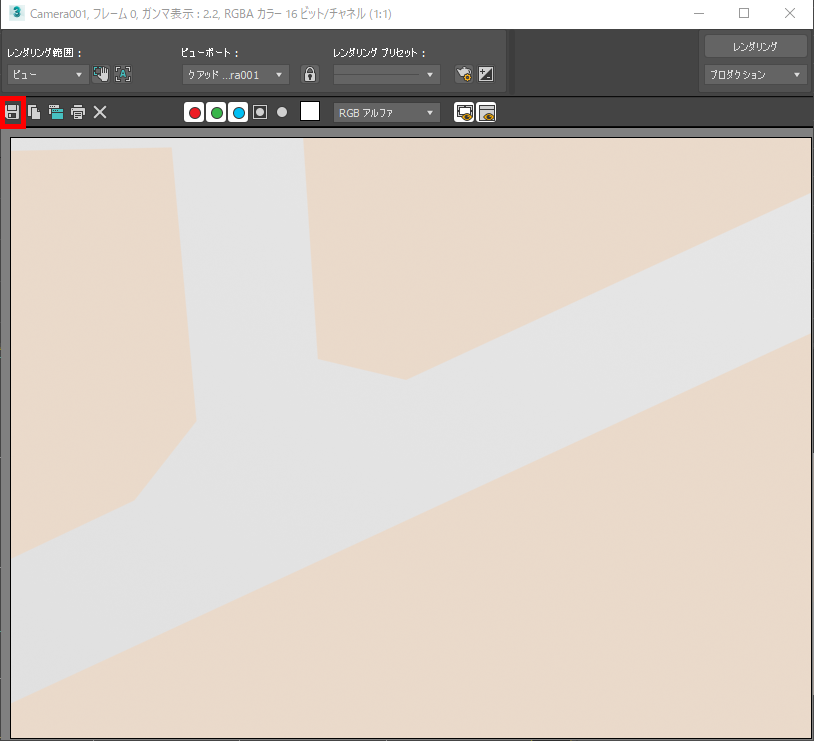Click the レンダリング button
814x741 pixels.
[755, 47]
